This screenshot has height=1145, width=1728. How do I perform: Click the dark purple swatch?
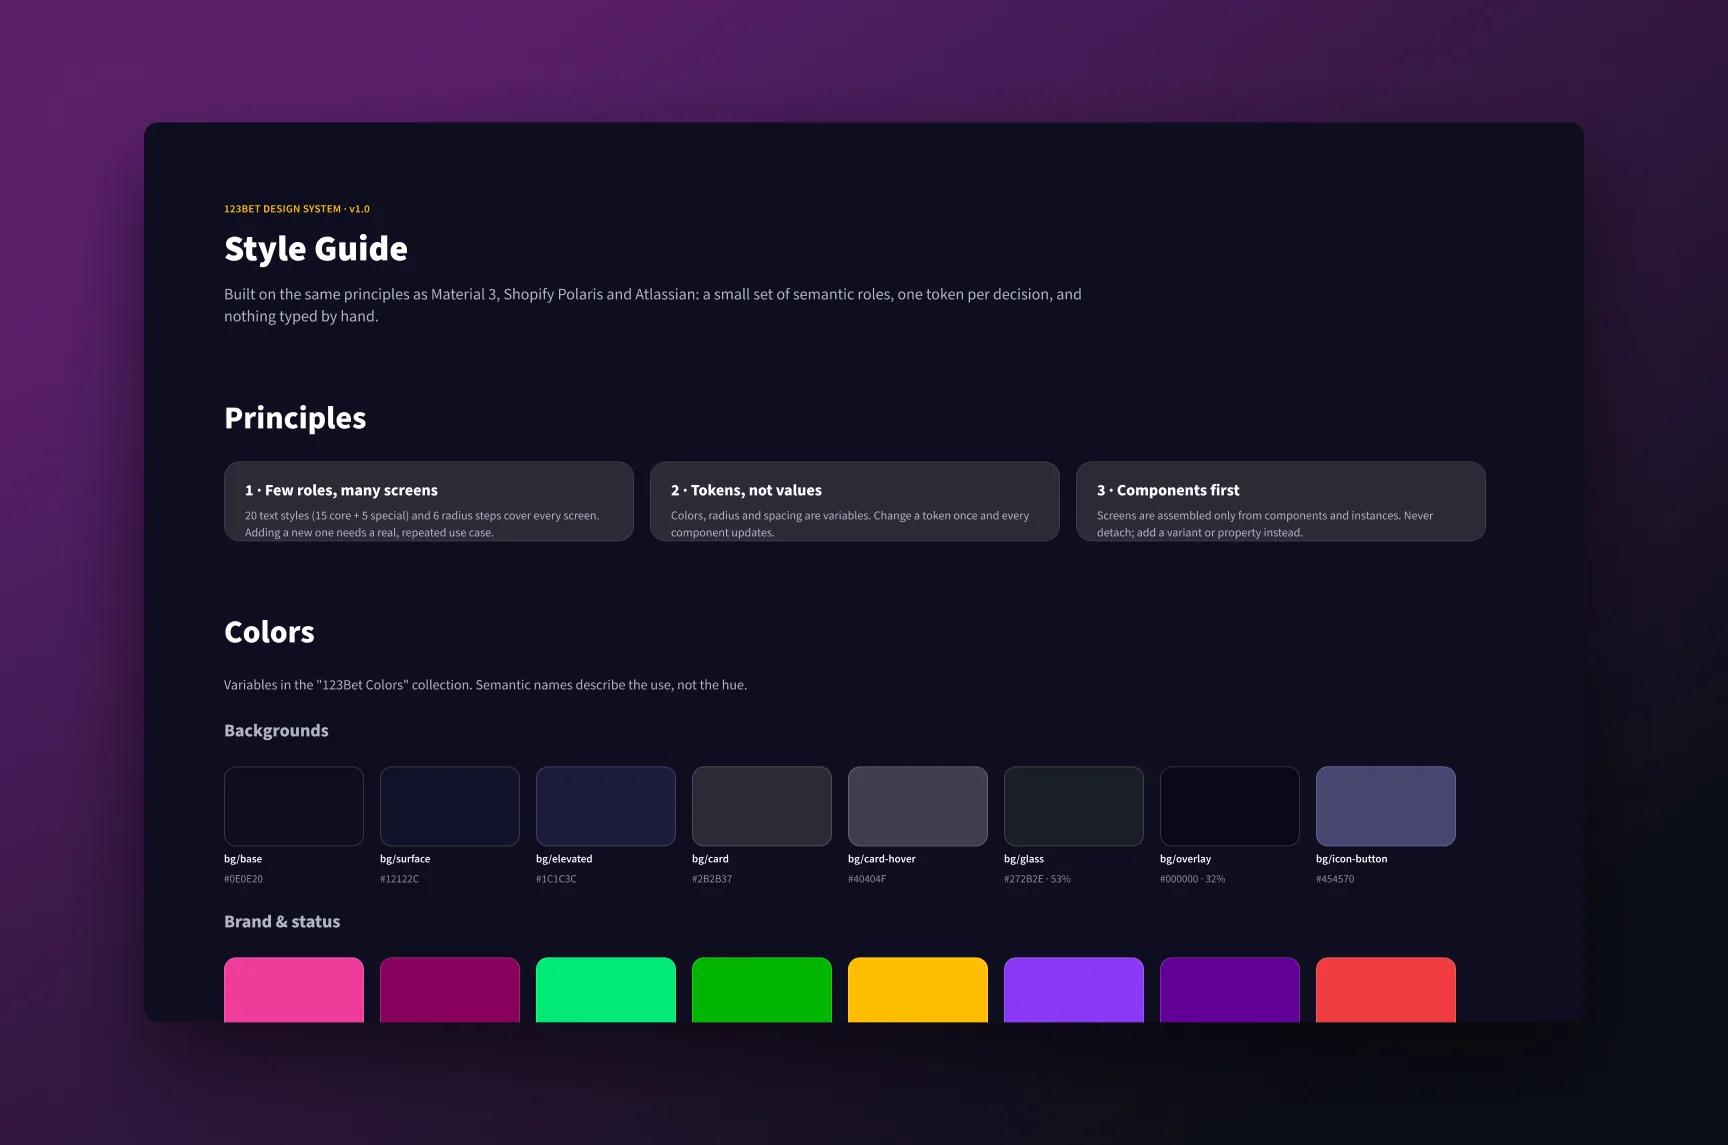click(1230, 990)
